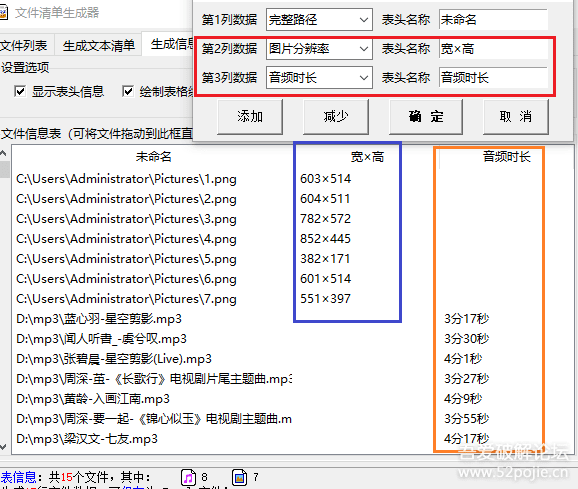
Task: Click the 音频时长 column header in table
Action: (507, 157)
